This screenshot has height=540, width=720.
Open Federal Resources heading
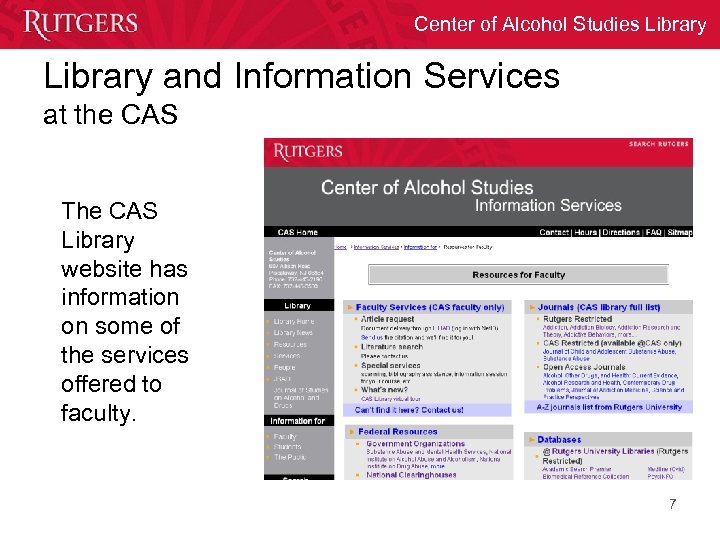coord(398,432)
